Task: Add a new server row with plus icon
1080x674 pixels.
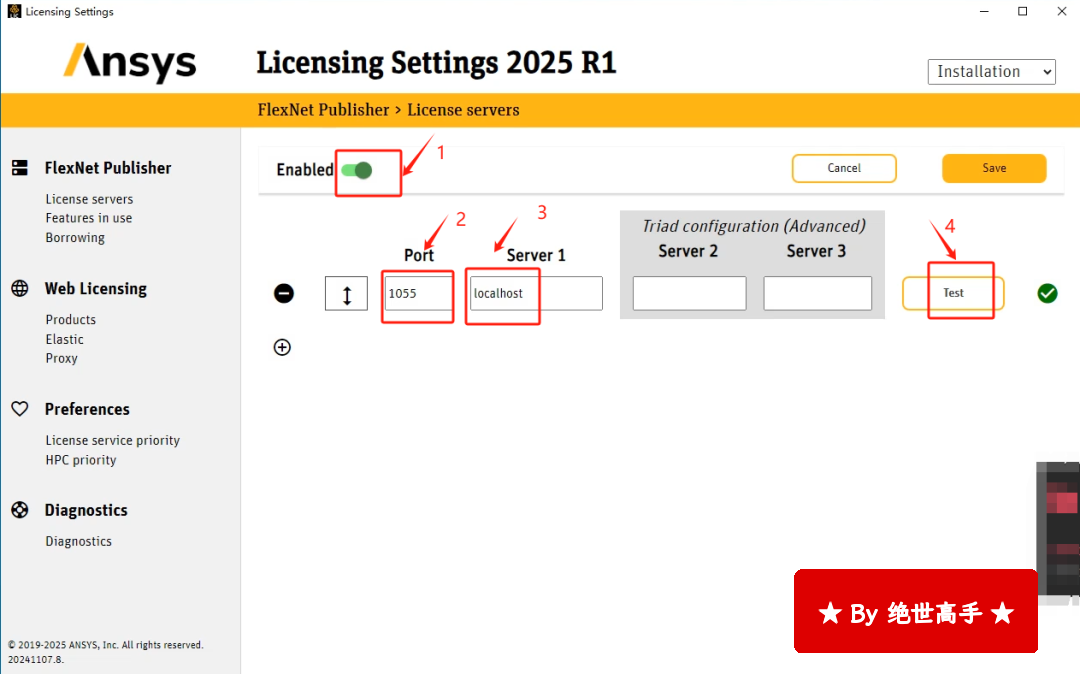Action: coord(282,347)
